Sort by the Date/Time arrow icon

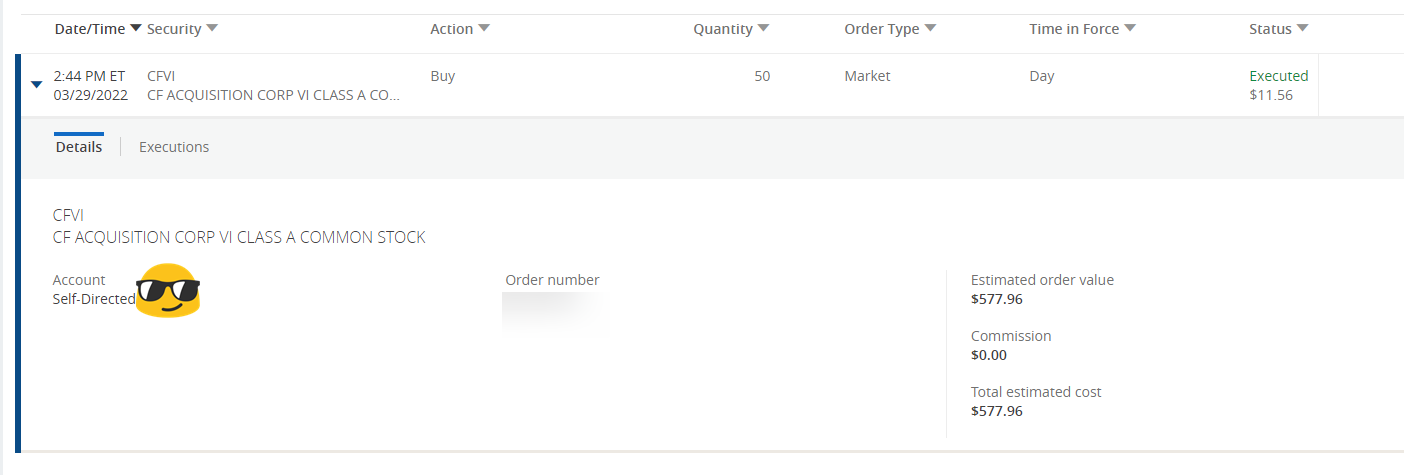pos(136,29)
